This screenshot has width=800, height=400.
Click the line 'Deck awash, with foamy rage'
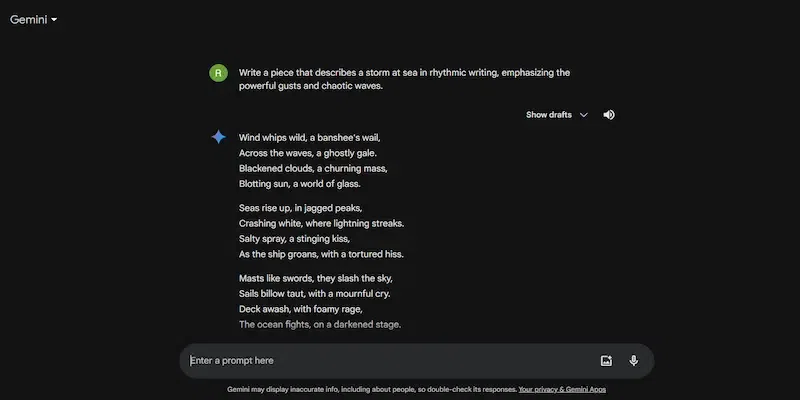point(296,309)
